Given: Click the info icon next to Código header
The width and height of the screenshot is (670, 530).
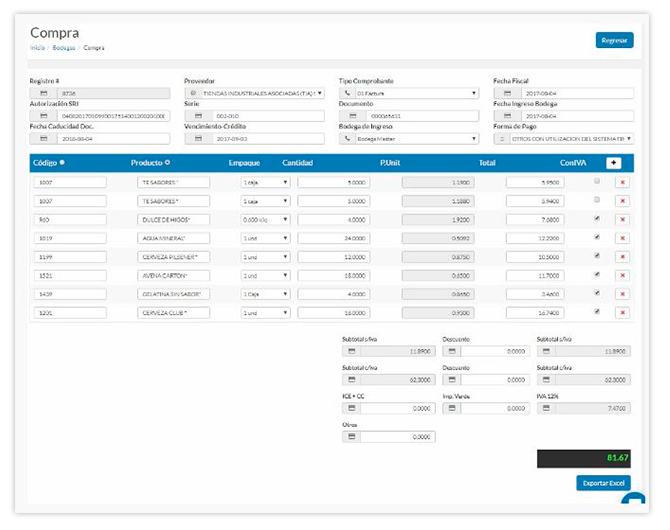Looking at the screenshot, I should pyautogui.click(x=63, y=162).
